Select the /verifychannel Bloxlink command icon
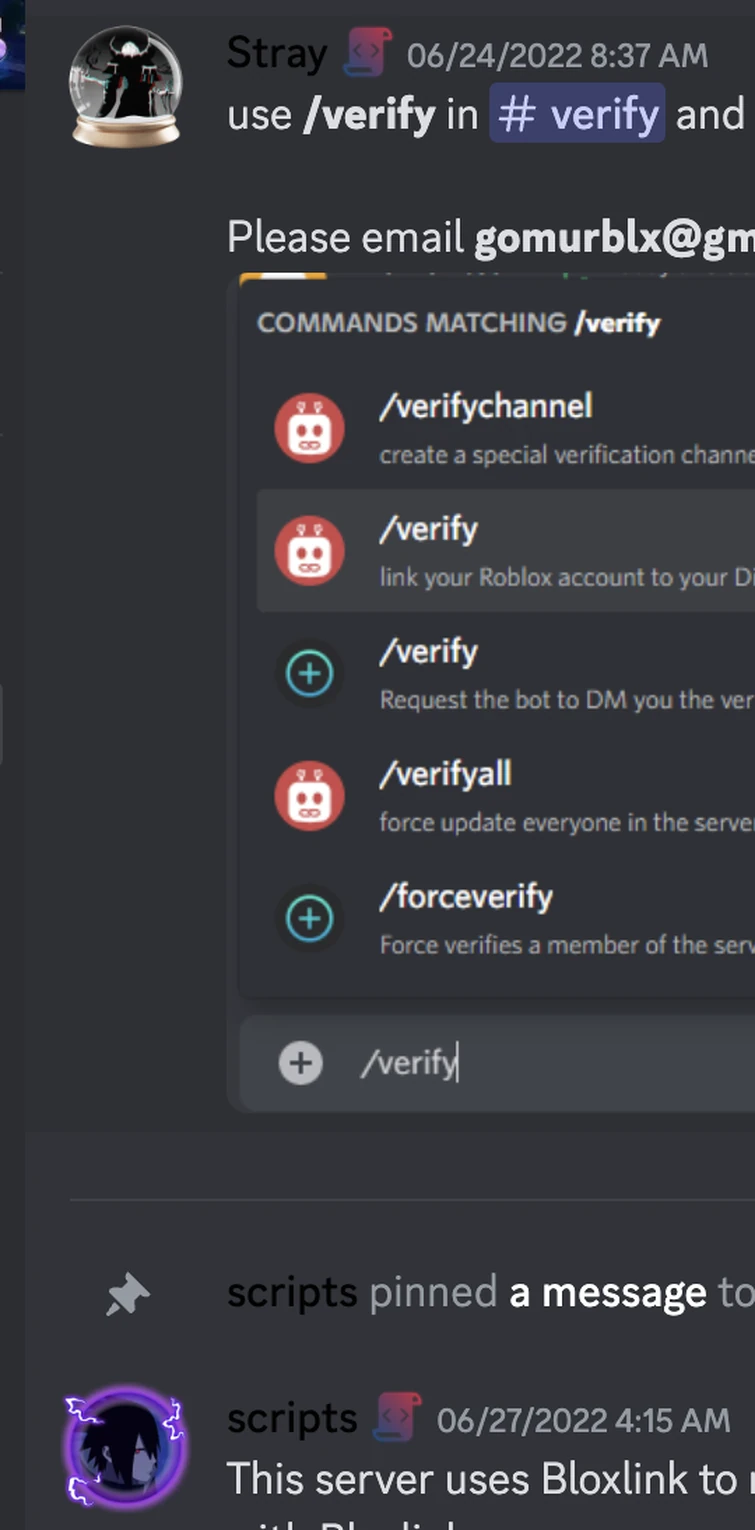Viewport: 755px width, 1530px height. click(x=310, y=427)
